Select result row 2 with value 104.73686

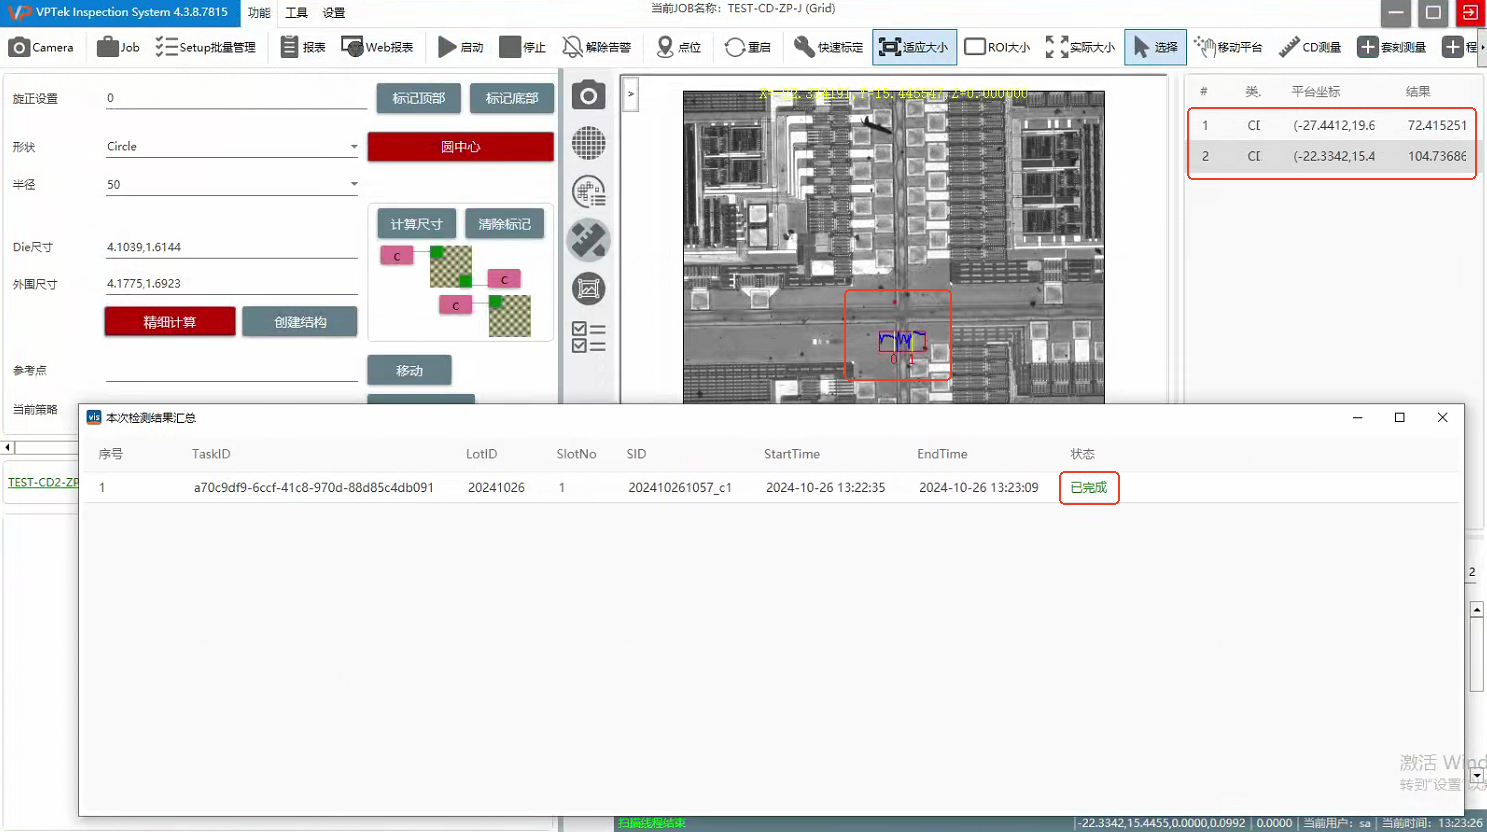(1331, 156)
